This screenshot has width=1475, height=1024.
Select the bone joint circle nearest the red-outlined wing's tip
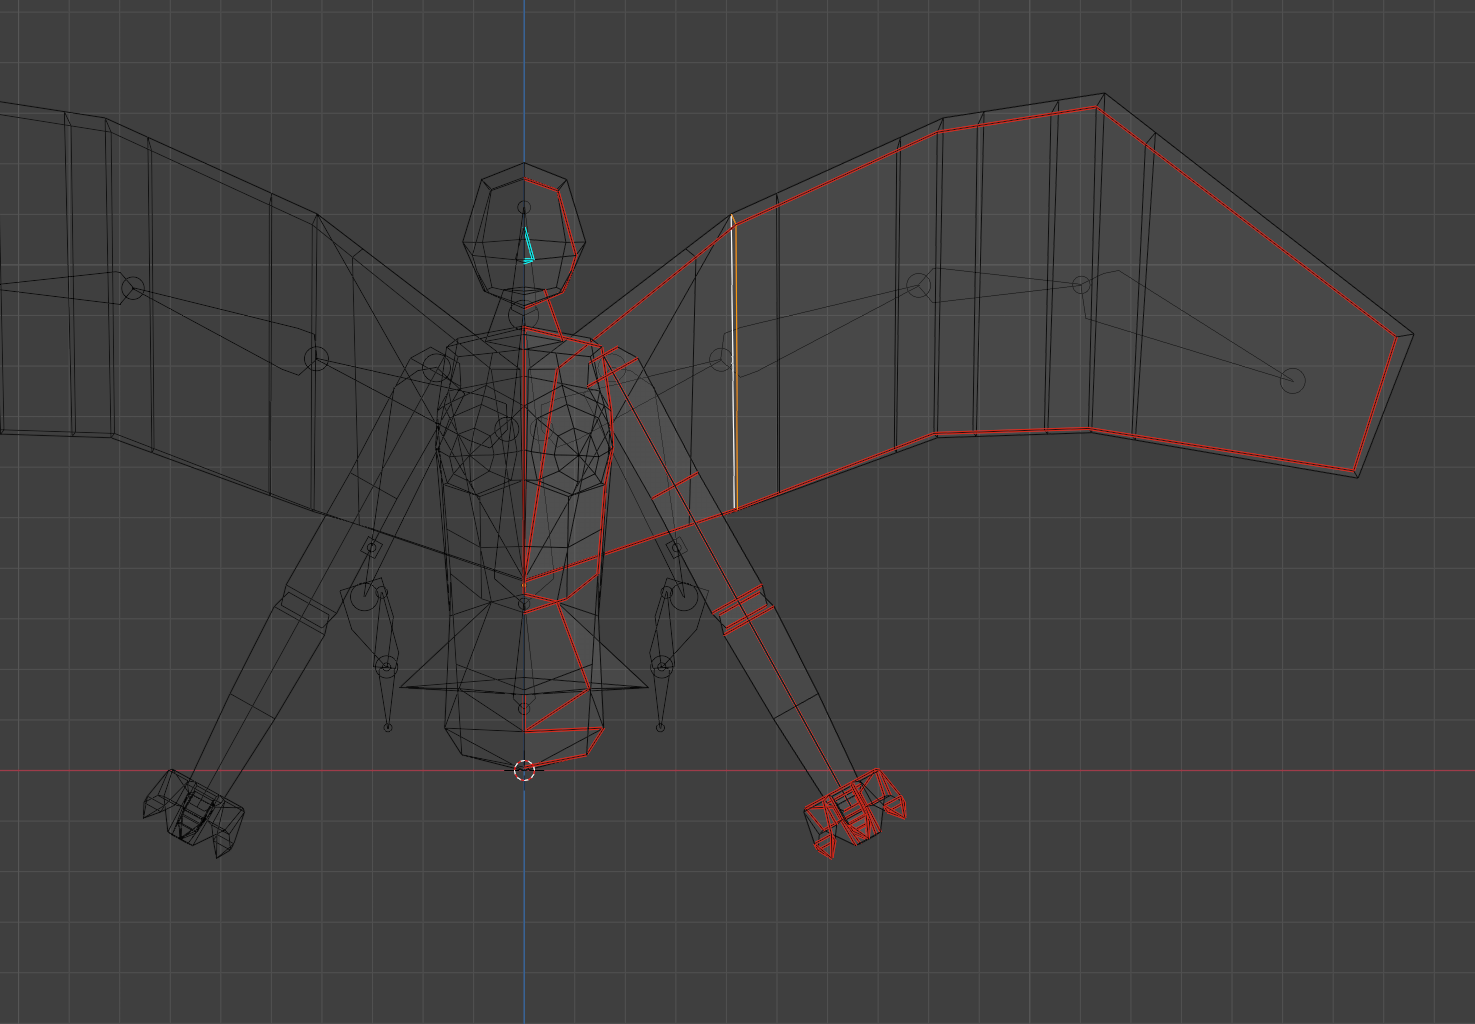click(1293, 380)
